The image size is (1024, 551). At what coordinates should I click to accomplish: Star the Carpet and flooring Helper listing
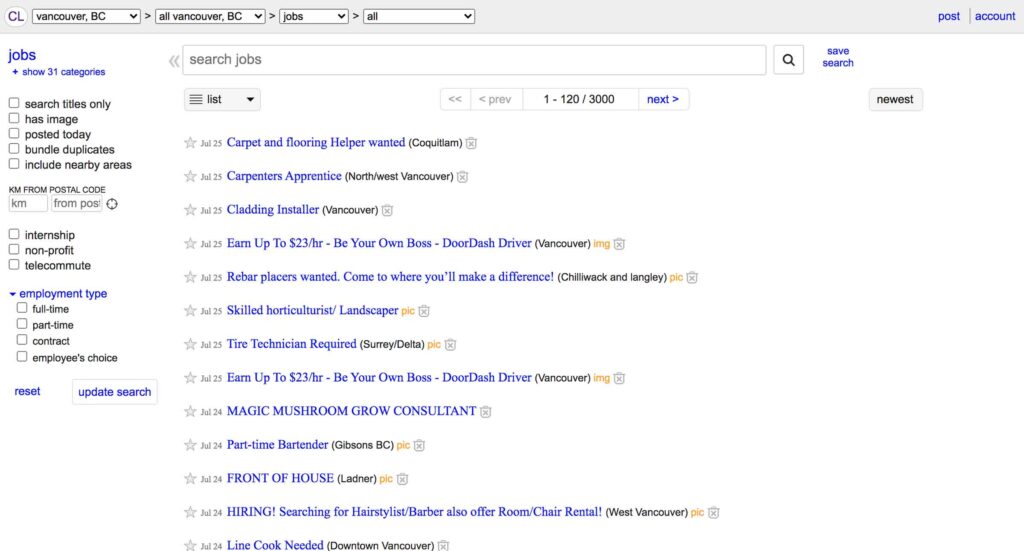pos(190,143)
